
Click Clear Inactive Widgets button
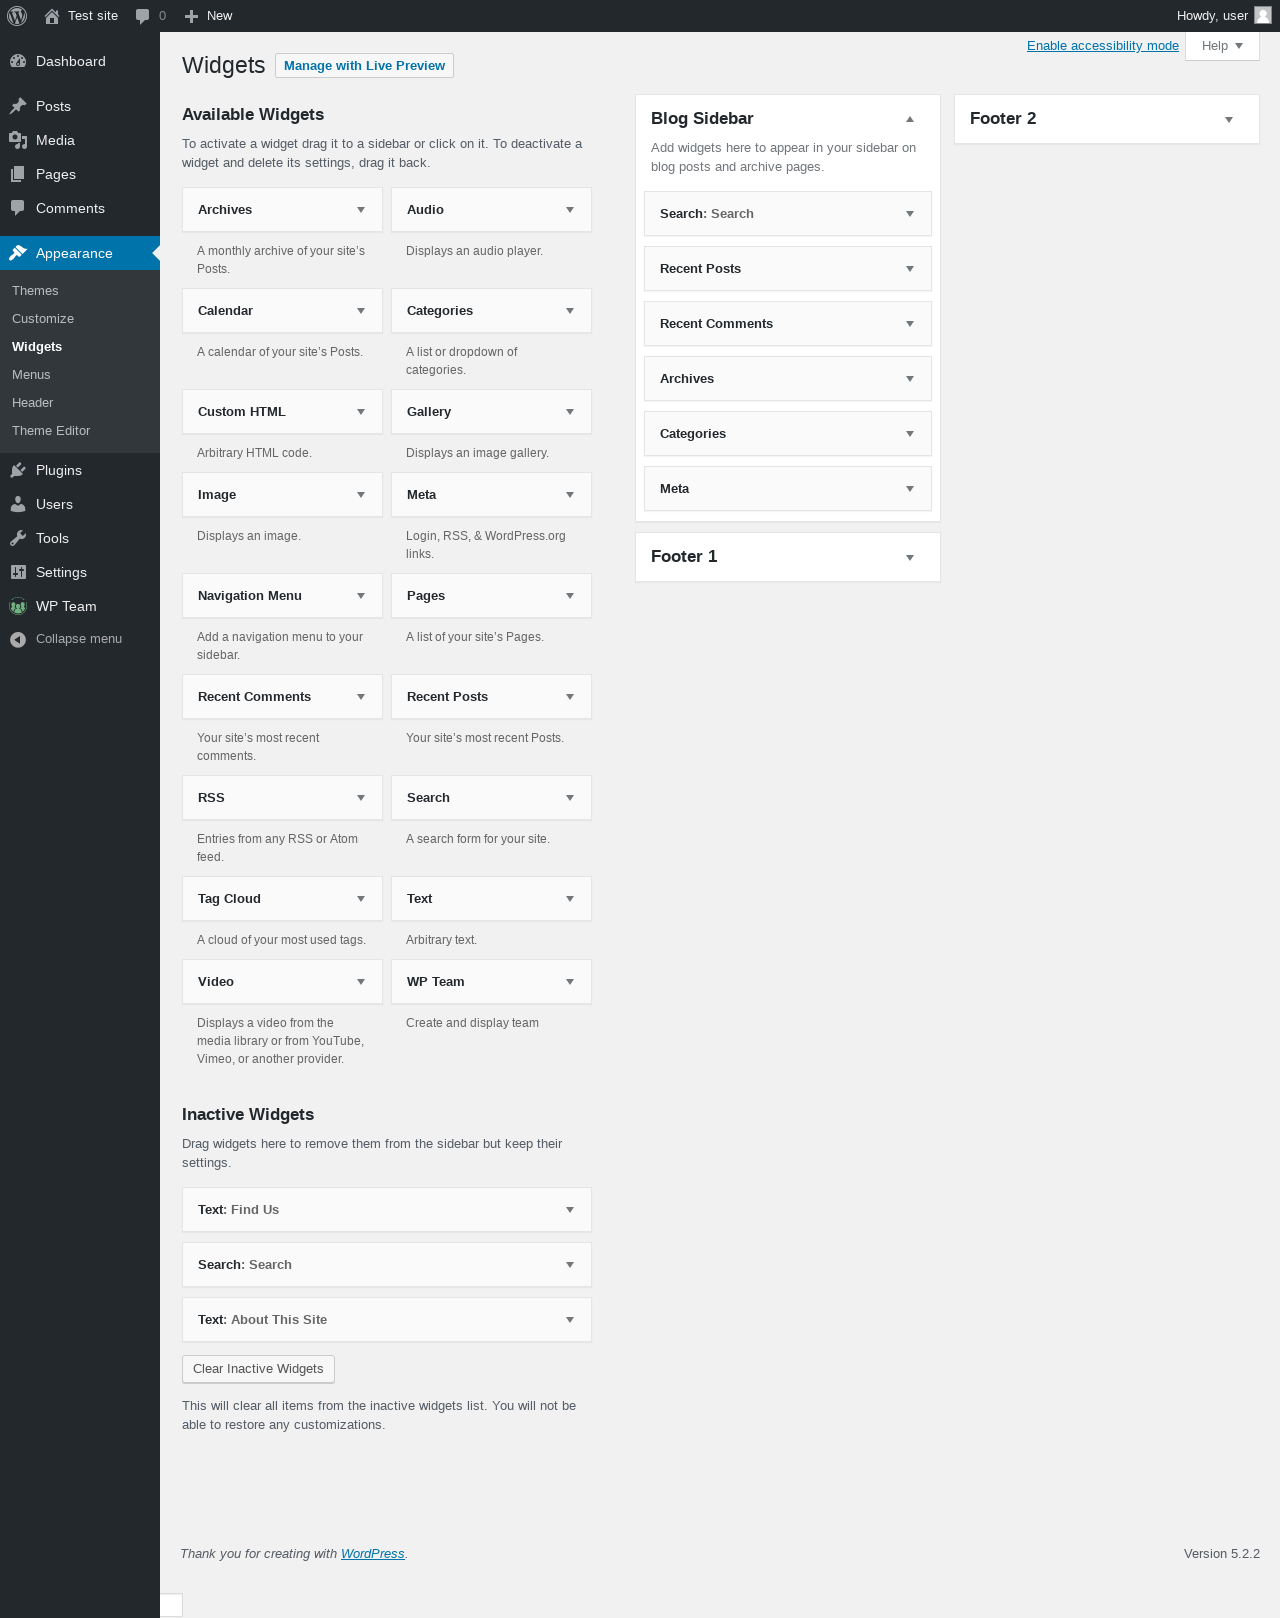click(258, 1369)
